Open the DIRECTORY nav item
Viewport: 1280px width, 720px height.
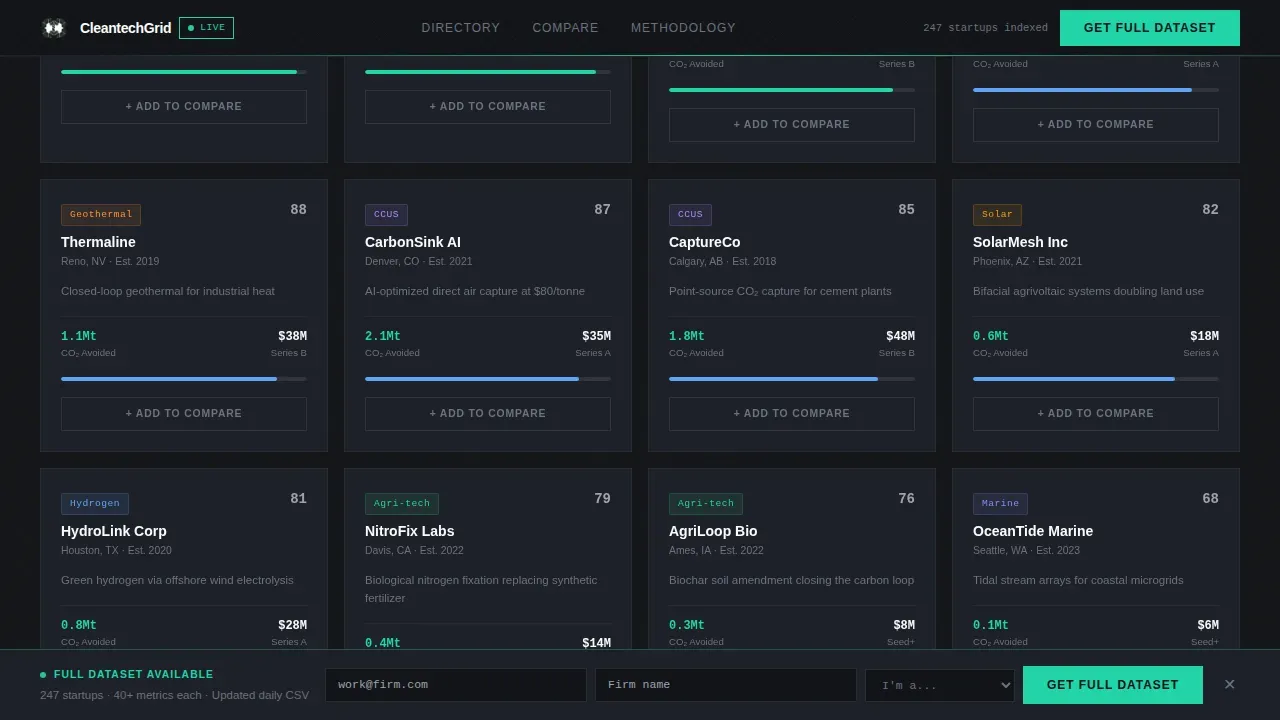[461, 28]
